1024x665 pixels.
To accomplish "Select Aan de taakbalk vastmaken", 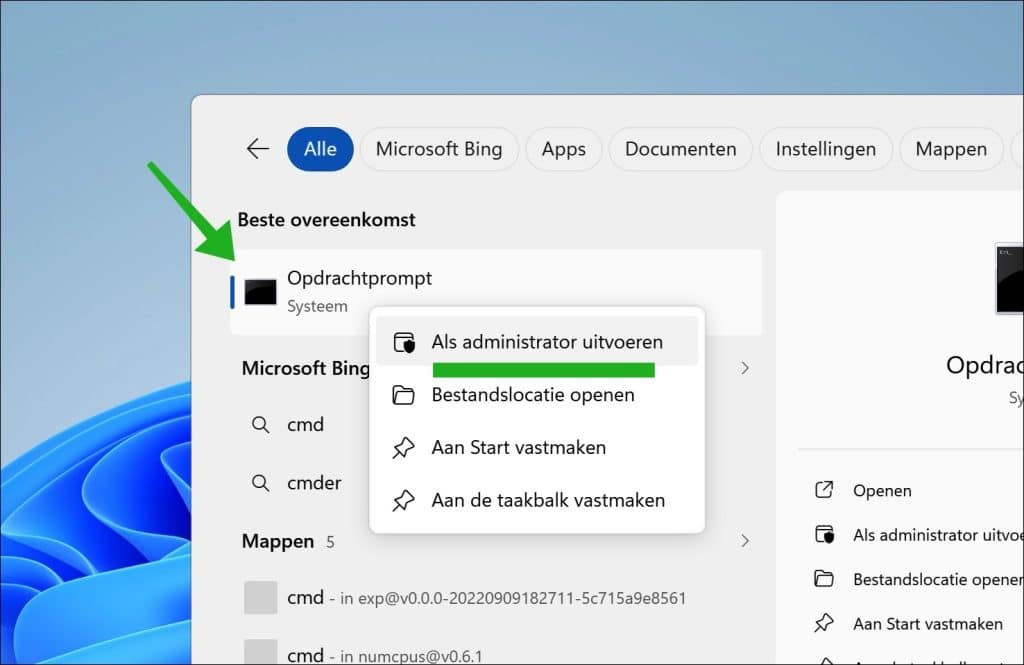I will point(537,500).
